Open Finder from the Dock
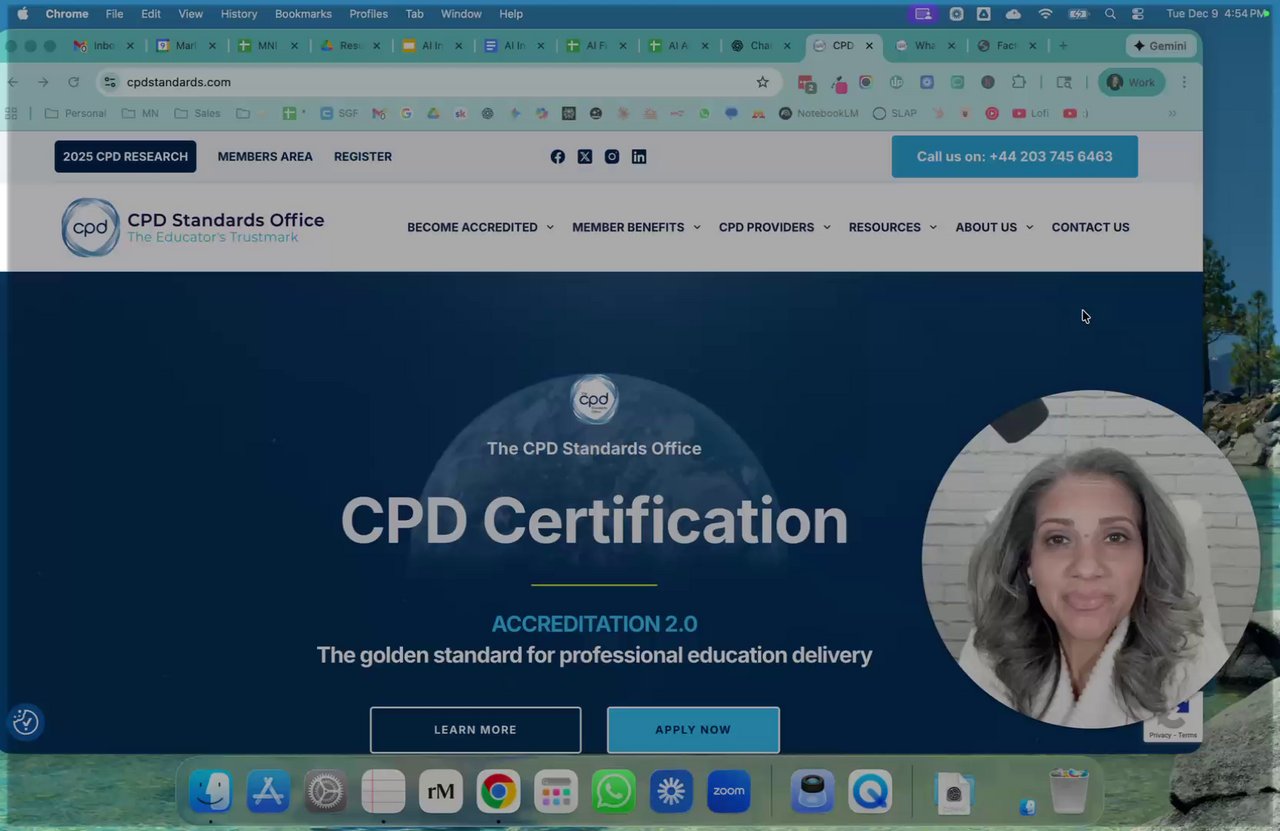This screenshot has height=831, width=1280. tap(210, 792)
